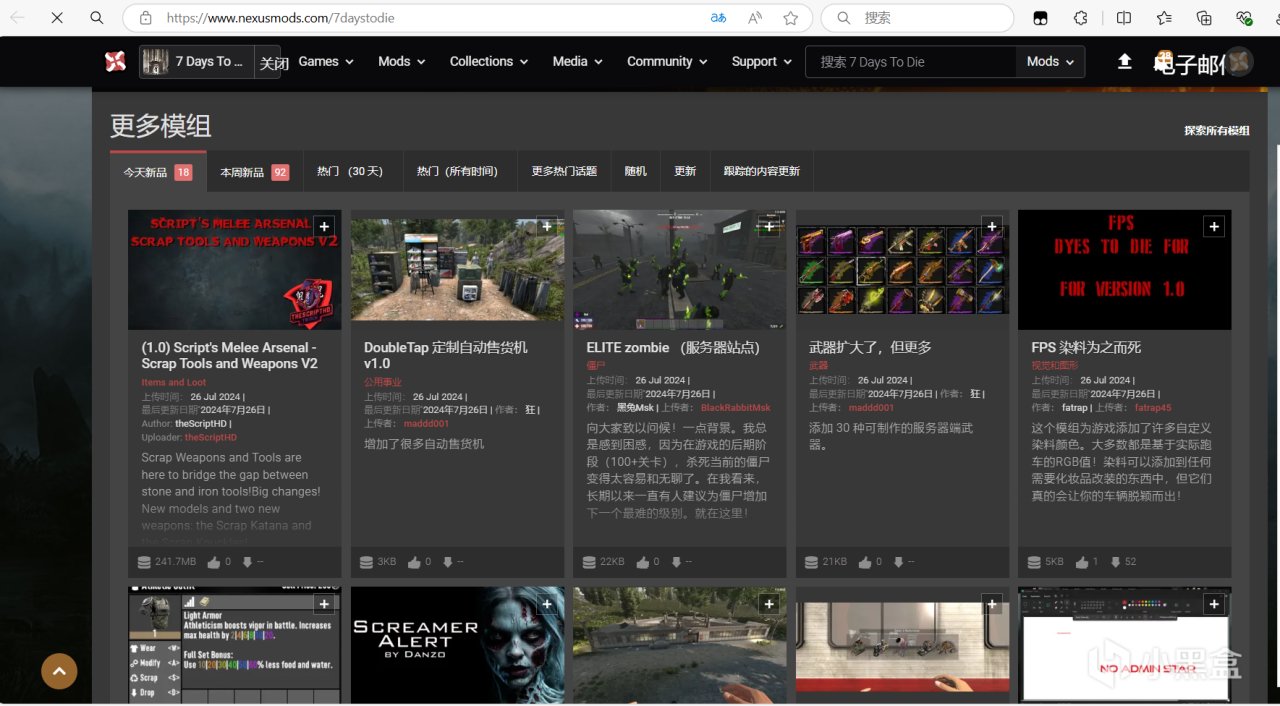The height and width of the screenshot is (706, 1280).
Task: Open the browser extensions puzzle icon
Action: (1081, 18)
